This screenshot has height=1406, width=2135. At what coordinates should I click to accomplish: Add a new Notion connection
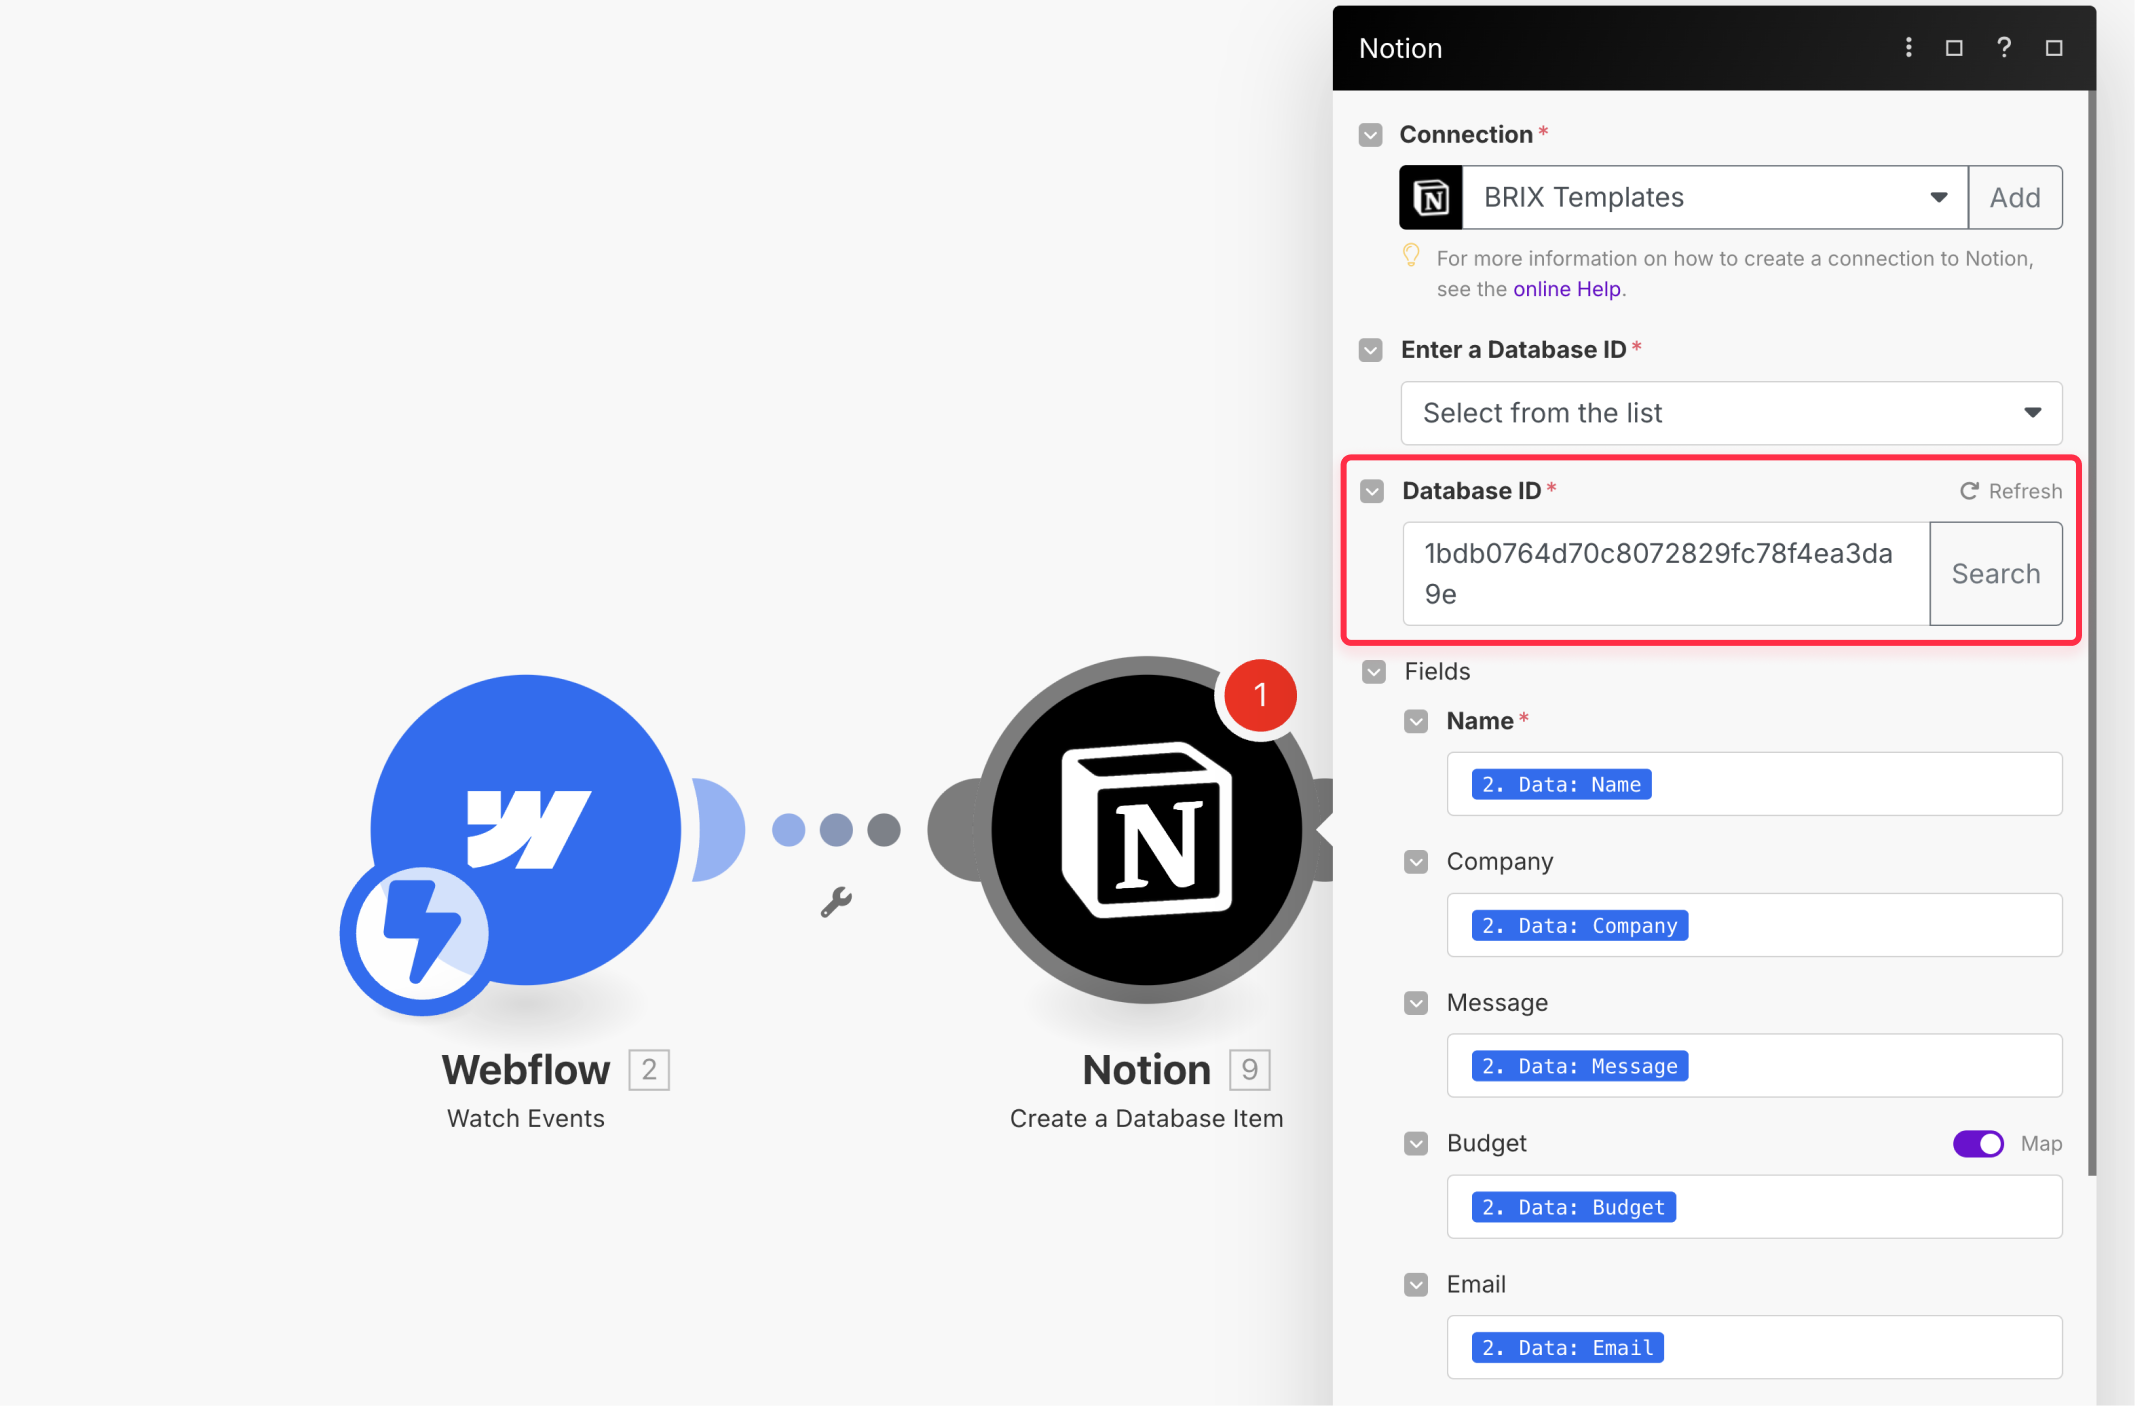pos(2015,197)
